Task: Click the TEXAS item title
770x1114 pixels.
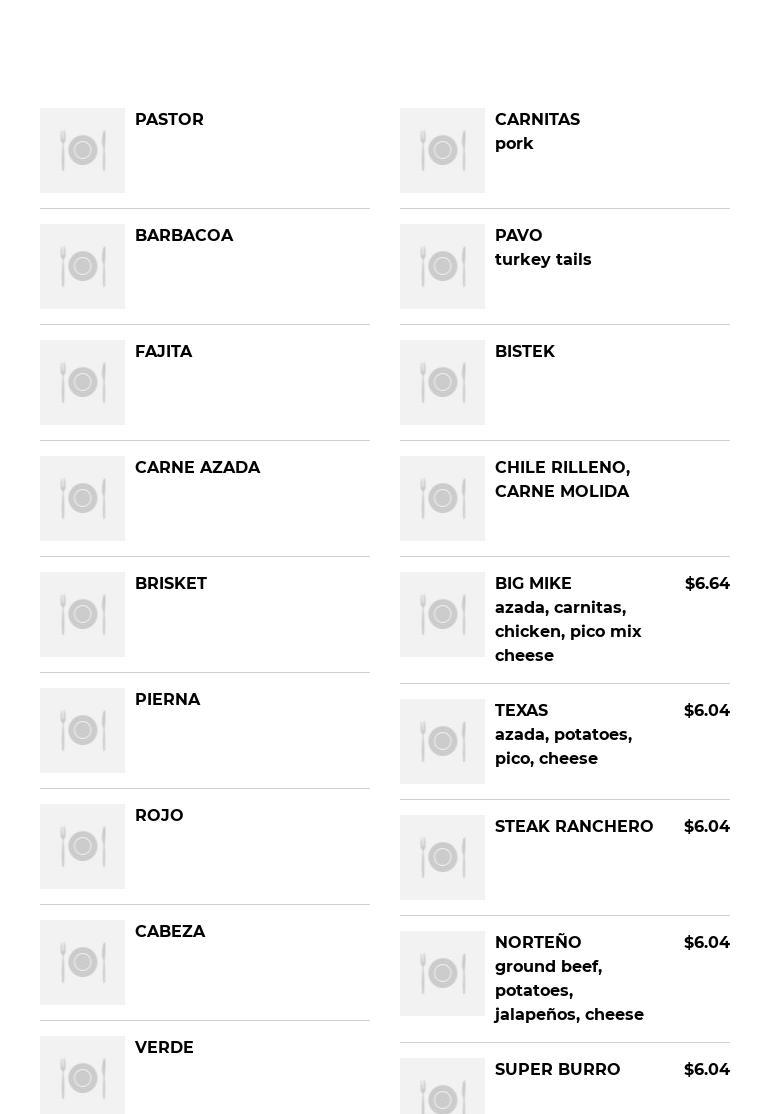Action: [521, 711]
